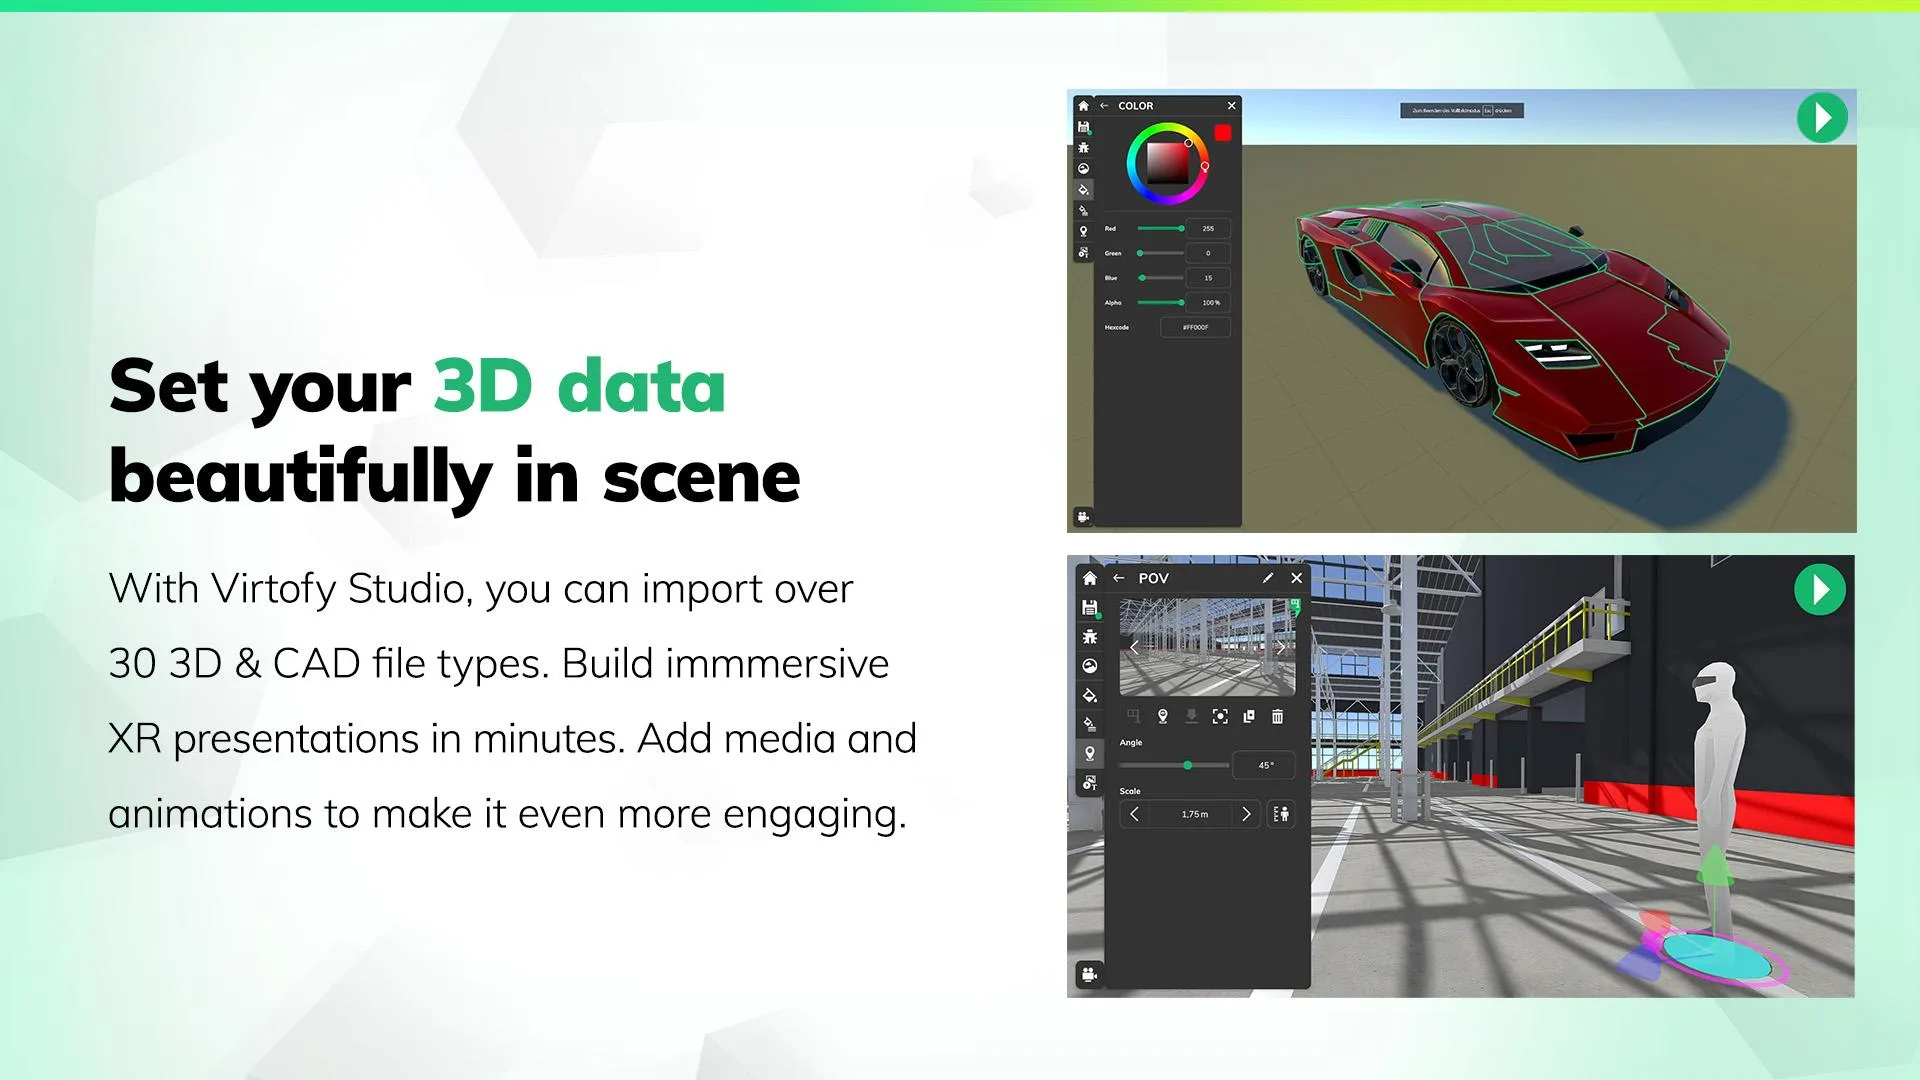Adjust the Alpha slider
The image size is (1920, 1080).
[x=1160, y=302]
